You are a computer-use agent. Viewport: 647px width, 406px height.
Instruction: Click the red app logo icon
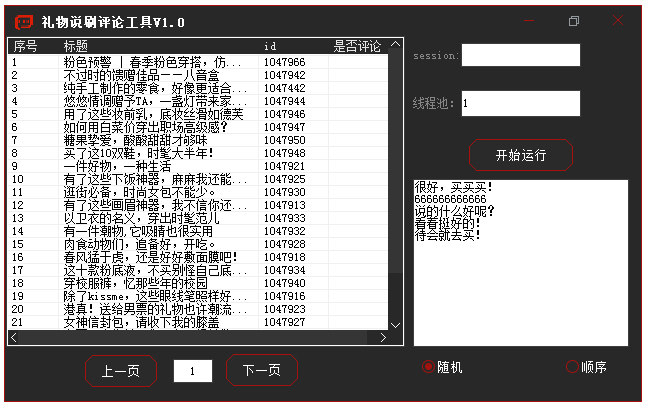[24, 22]
